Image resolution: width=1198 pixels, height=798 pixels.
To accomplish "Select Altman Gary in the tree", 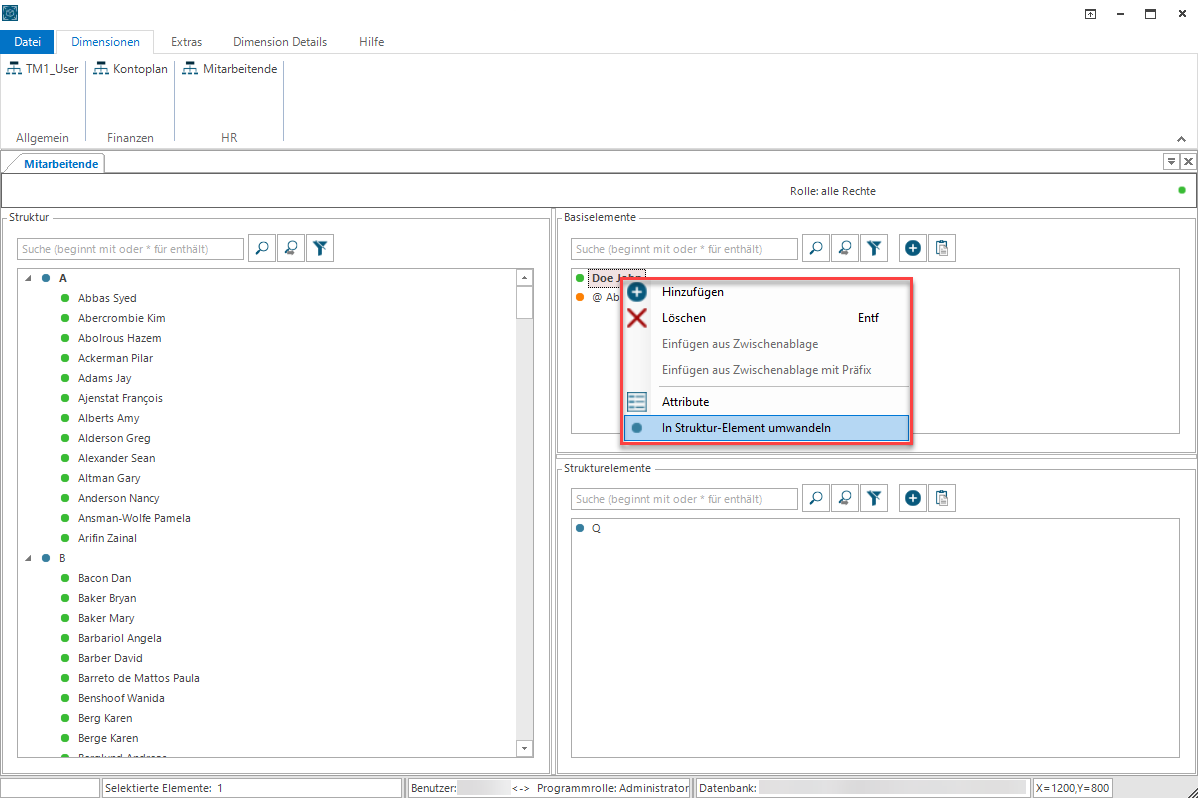I will (109, 478).
